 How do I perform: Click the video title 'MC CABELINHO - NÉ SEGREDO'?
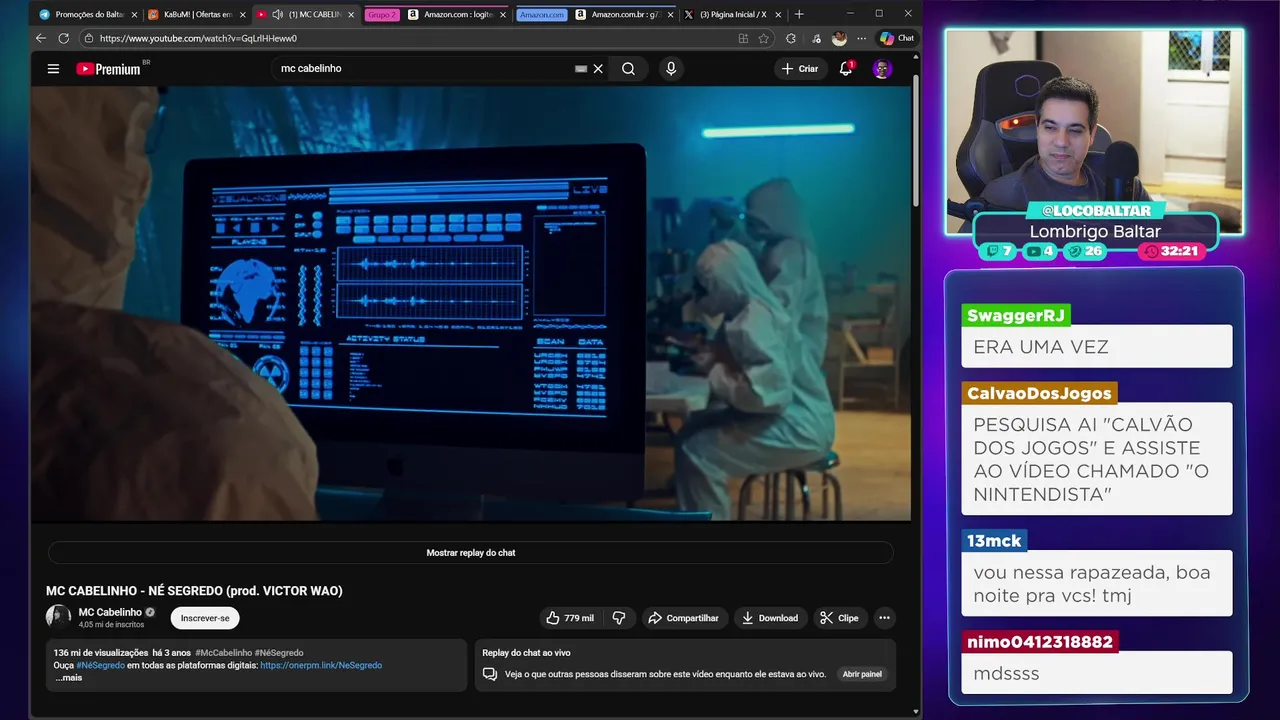coord(194,591)
